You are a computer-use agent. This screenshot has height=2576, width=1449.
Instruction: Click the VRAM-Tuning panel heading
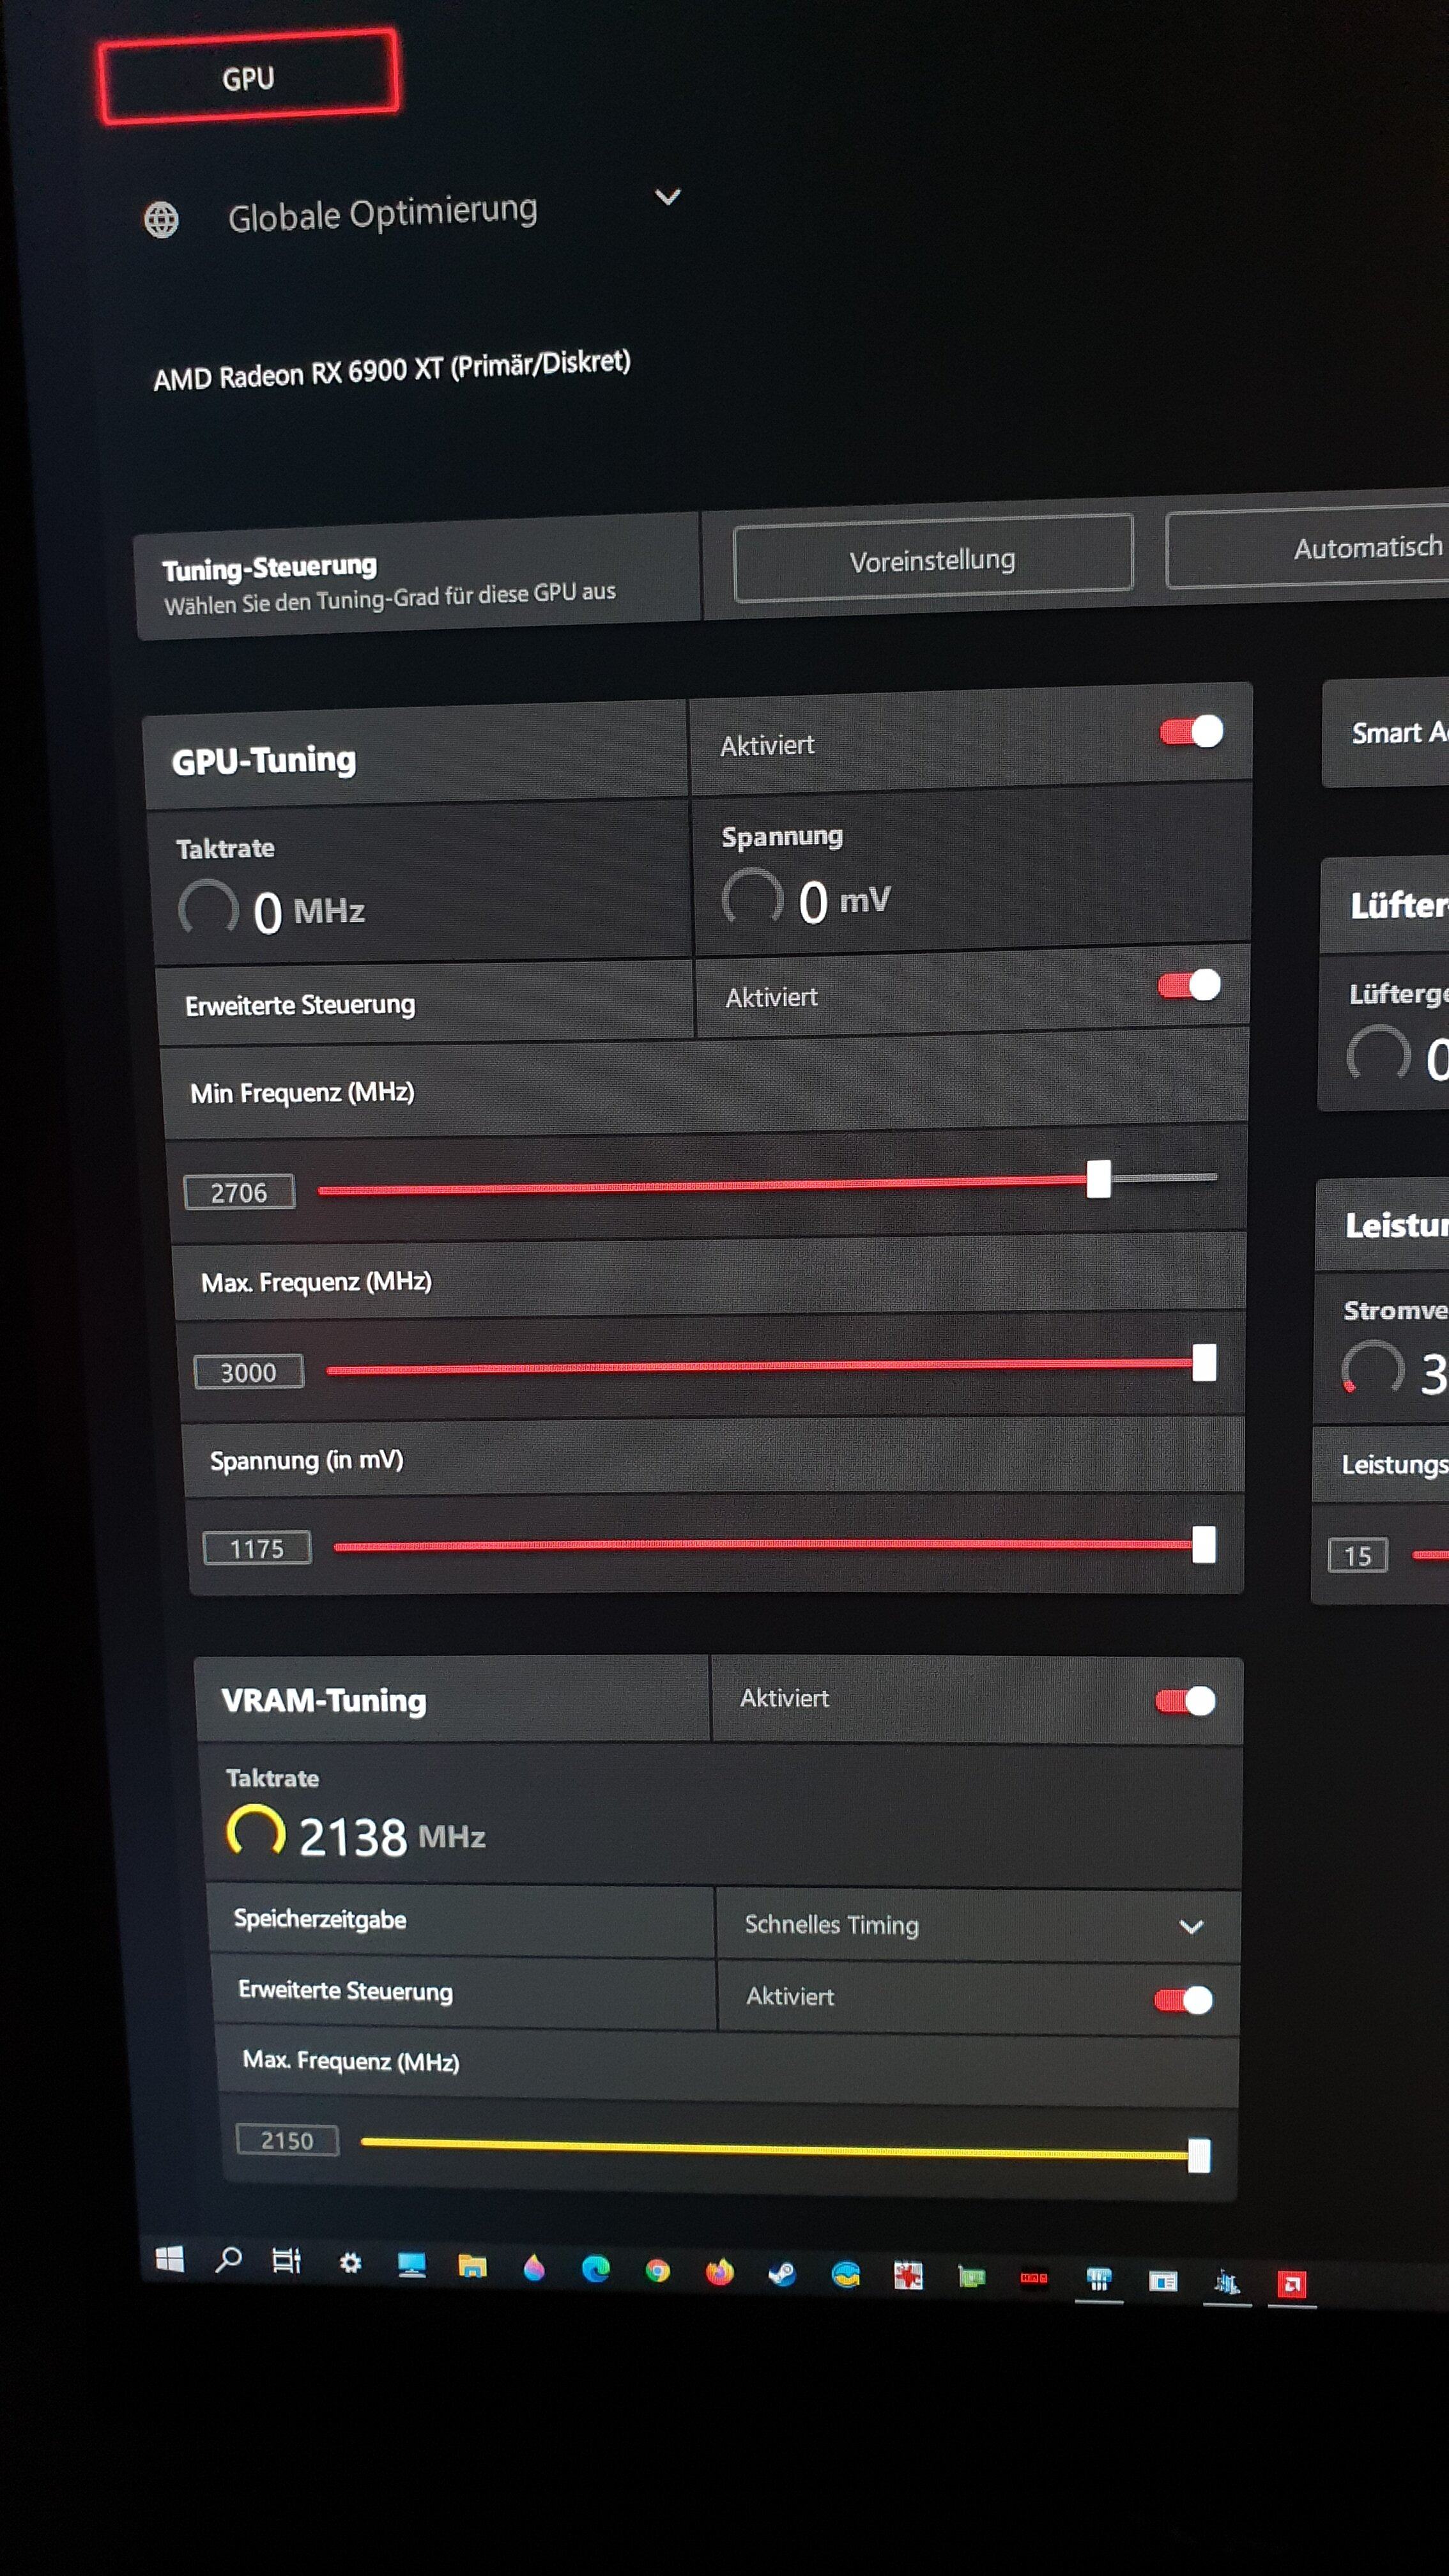pyautogui.click(x=324, y=1700)
